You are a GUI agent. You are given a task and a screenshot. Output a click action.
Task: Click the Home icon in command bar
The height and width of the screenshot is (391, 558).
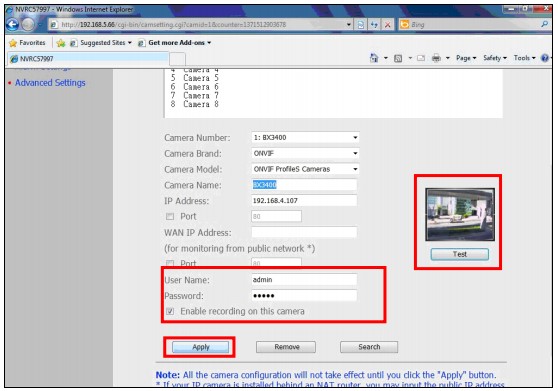[x=374, y=58]
